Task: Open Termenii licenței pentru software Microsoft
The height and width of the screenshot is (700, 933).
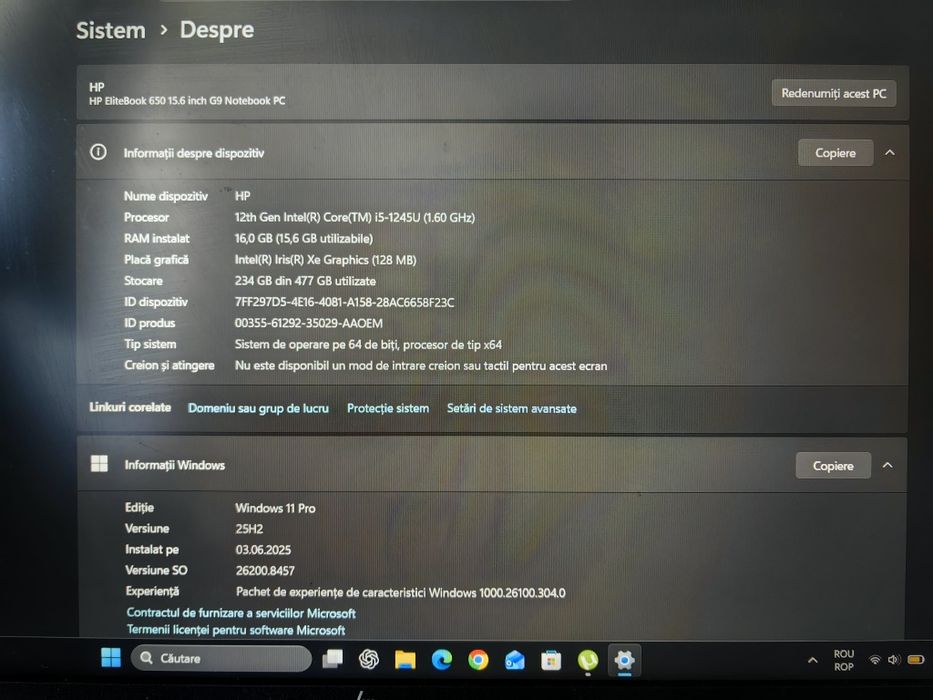Action: (236, 630)
